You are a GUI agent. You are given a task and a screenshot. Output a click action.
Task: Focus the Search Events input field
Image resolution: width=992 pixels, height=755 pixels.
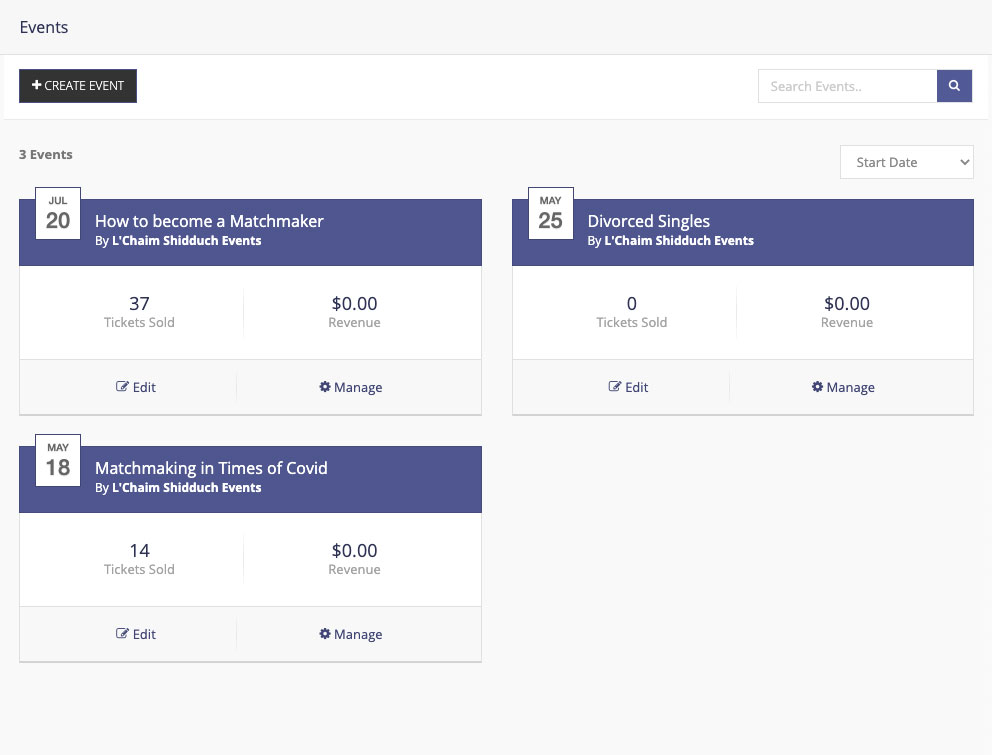pos(847,86)
